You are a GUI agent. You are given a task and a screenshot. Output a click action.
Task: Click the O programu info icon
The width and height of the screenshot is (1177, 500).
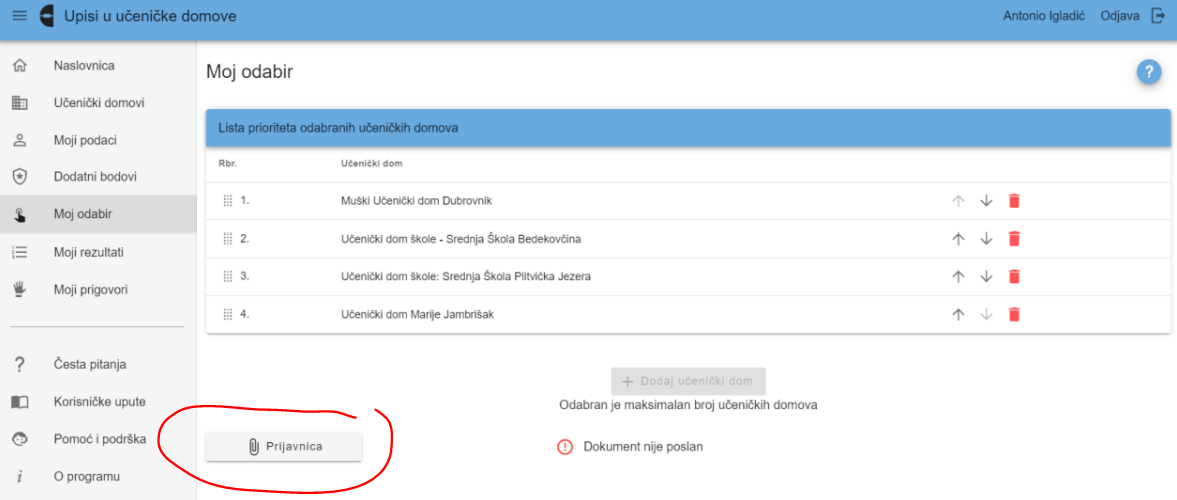click(20, 477)
